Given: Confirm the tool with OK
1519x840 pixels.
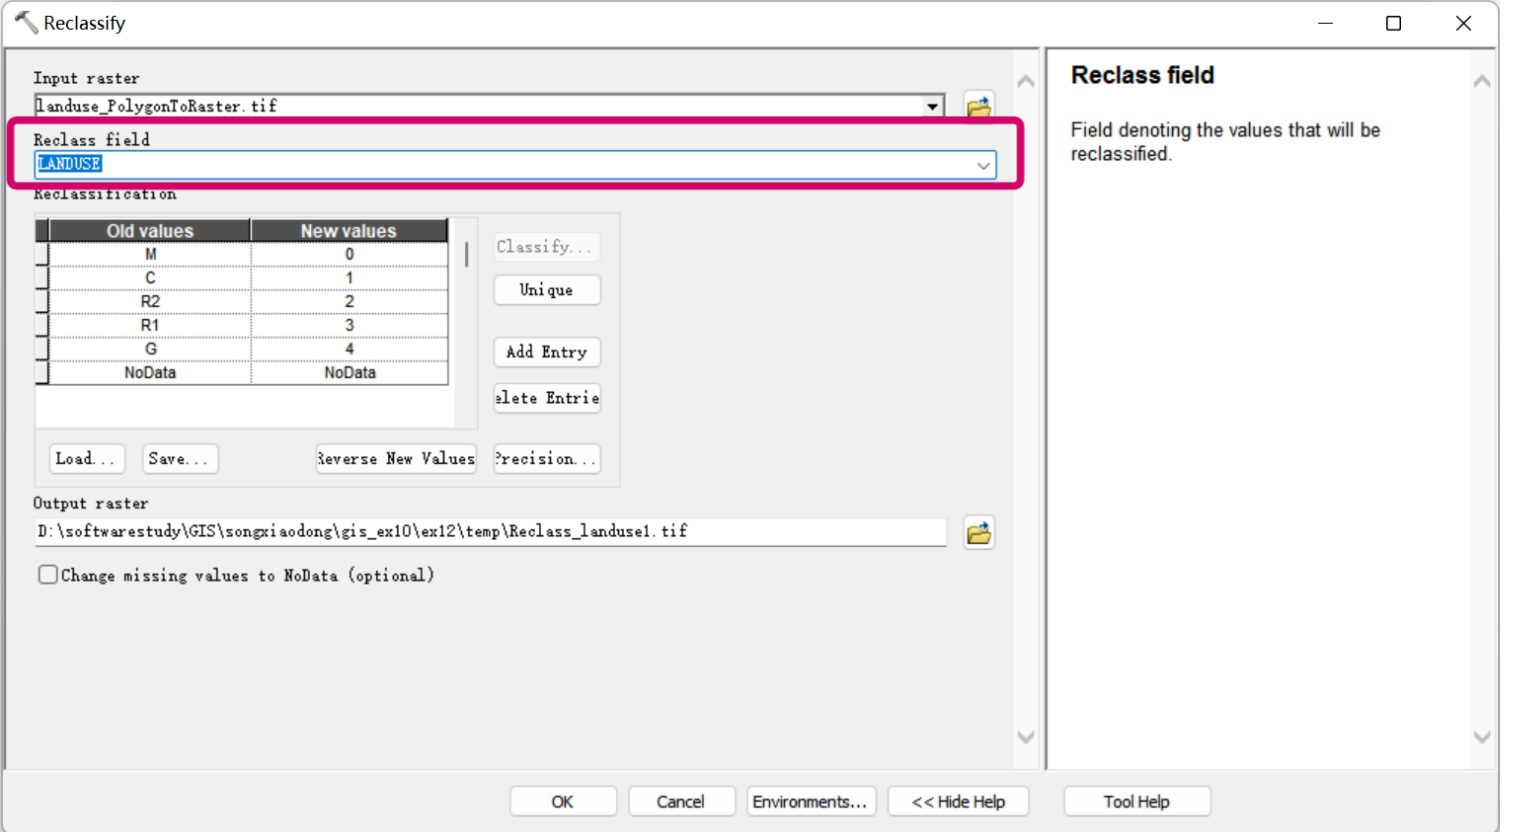Looking at the screenshot, I should click(x=562, y=801).
